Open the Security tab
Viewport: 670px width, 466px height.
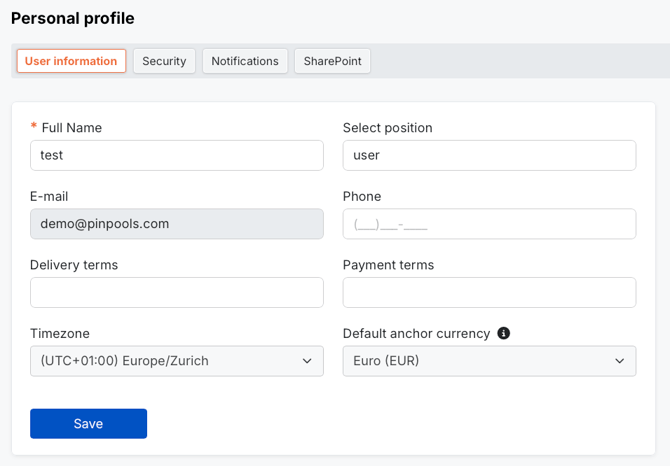164,61
